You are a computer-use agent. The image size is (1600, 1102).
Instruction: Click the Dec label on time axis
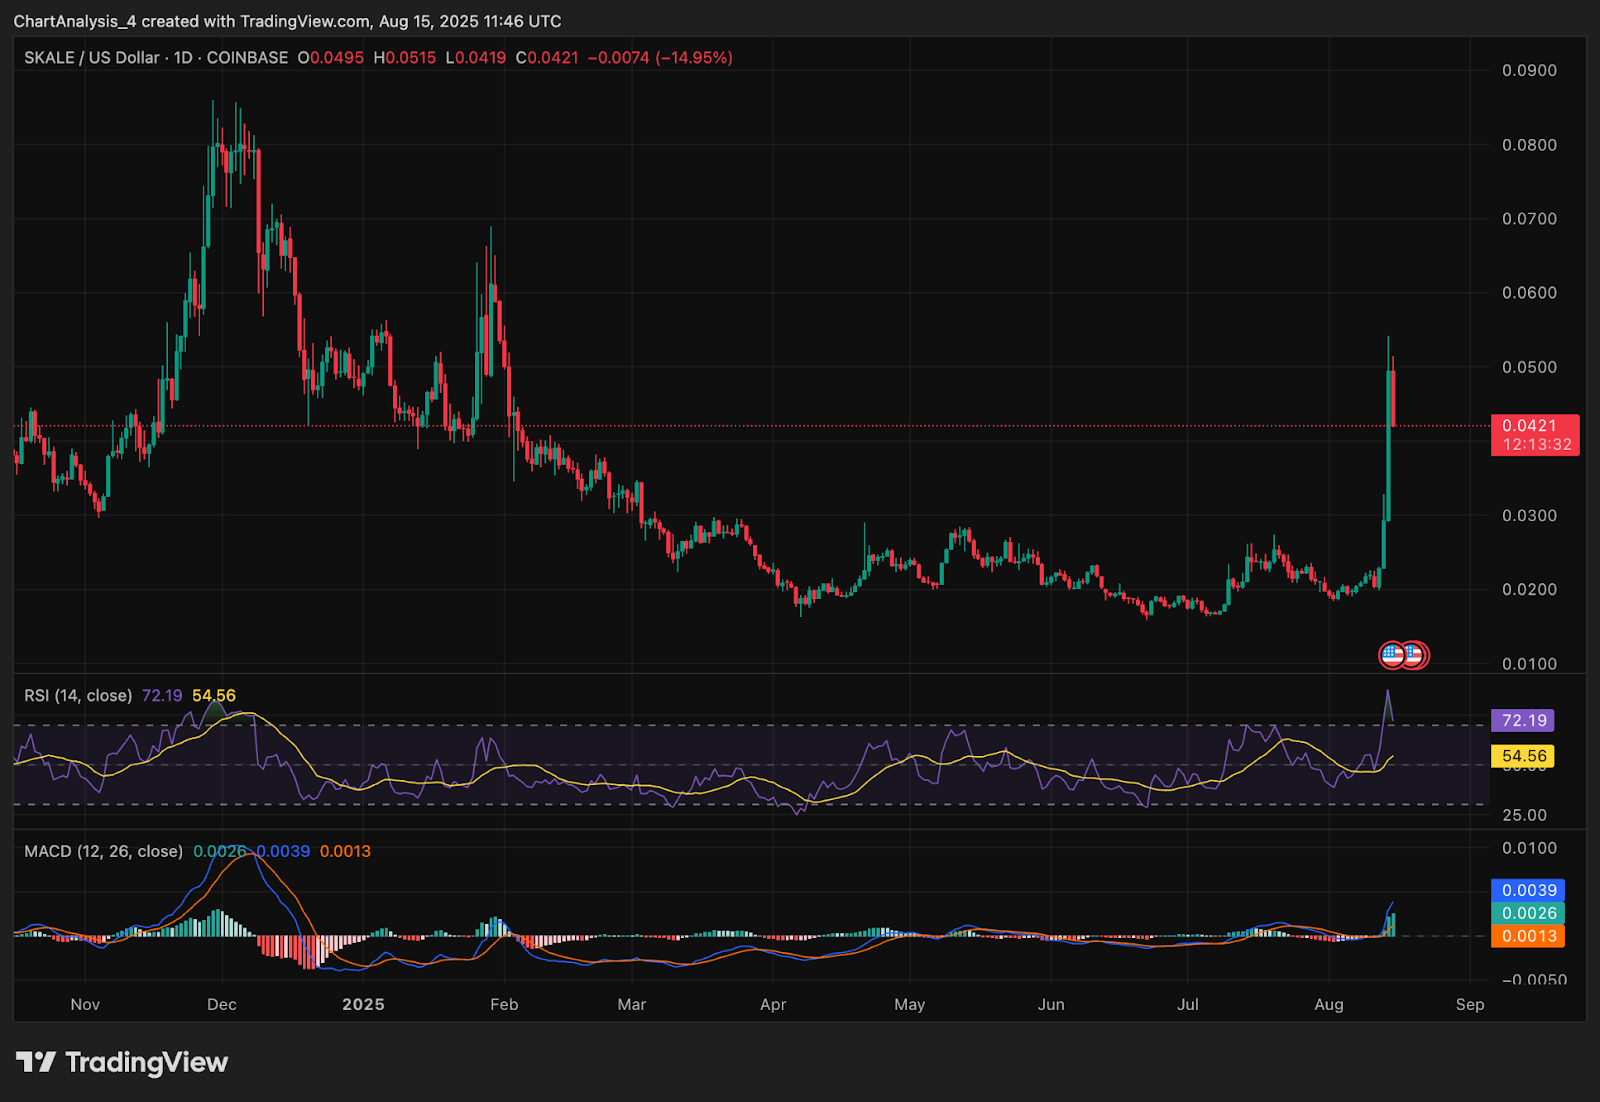221,1004
